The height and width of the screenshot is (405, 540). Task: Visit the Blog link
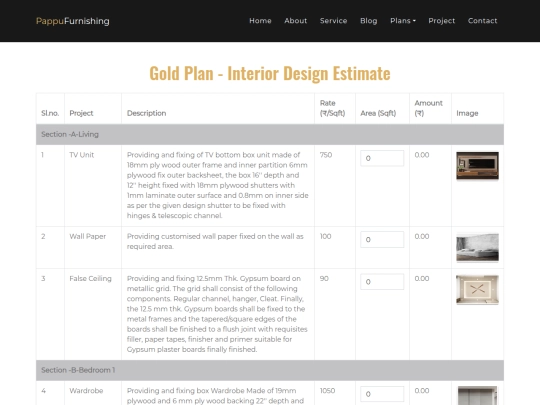[x=368, y=21]
